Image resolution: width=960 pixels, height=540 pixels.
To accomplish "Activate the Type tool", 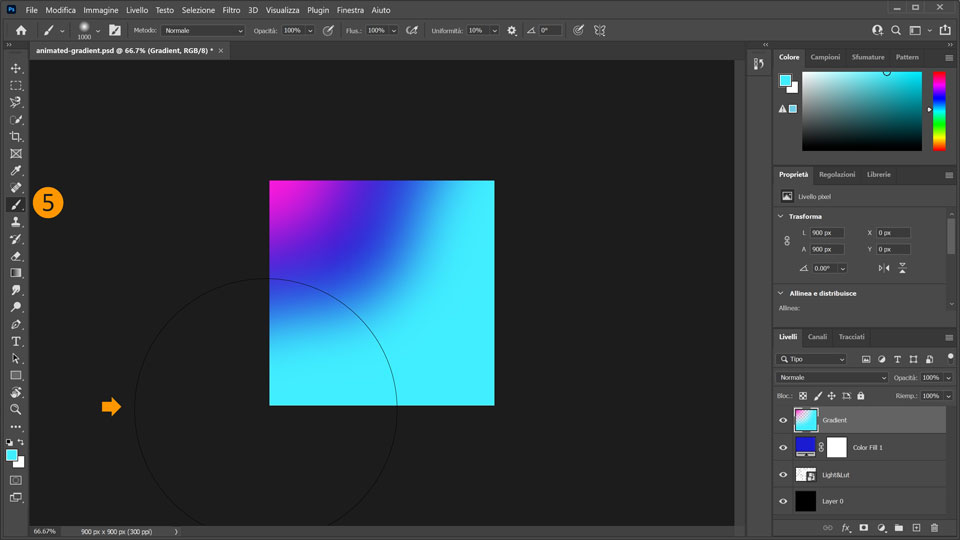I will click(16, 341).
